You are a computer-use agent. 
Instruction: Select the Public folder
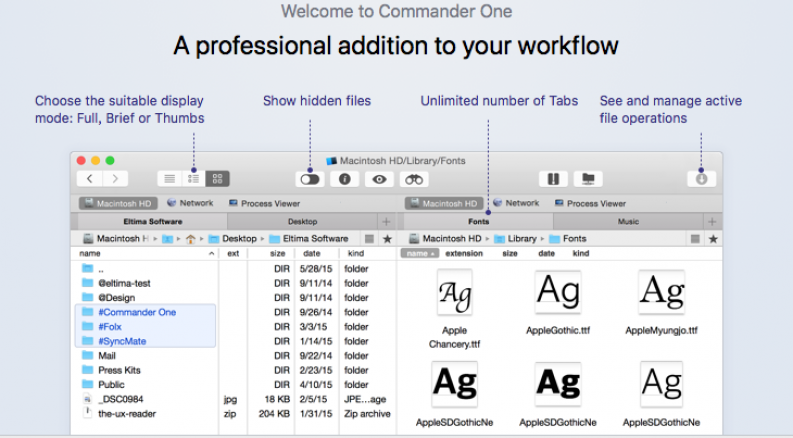(x=236, y=384)
